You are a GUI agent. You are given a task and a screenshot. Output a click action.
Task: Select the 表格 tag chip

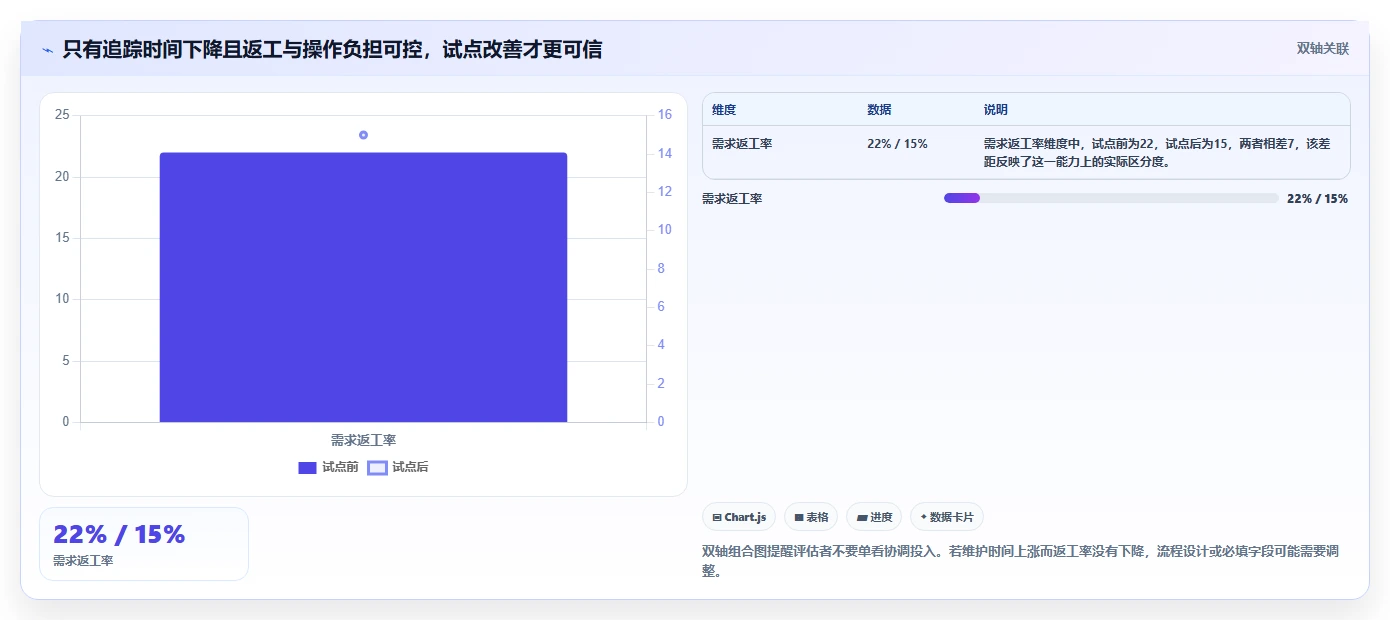811,517
